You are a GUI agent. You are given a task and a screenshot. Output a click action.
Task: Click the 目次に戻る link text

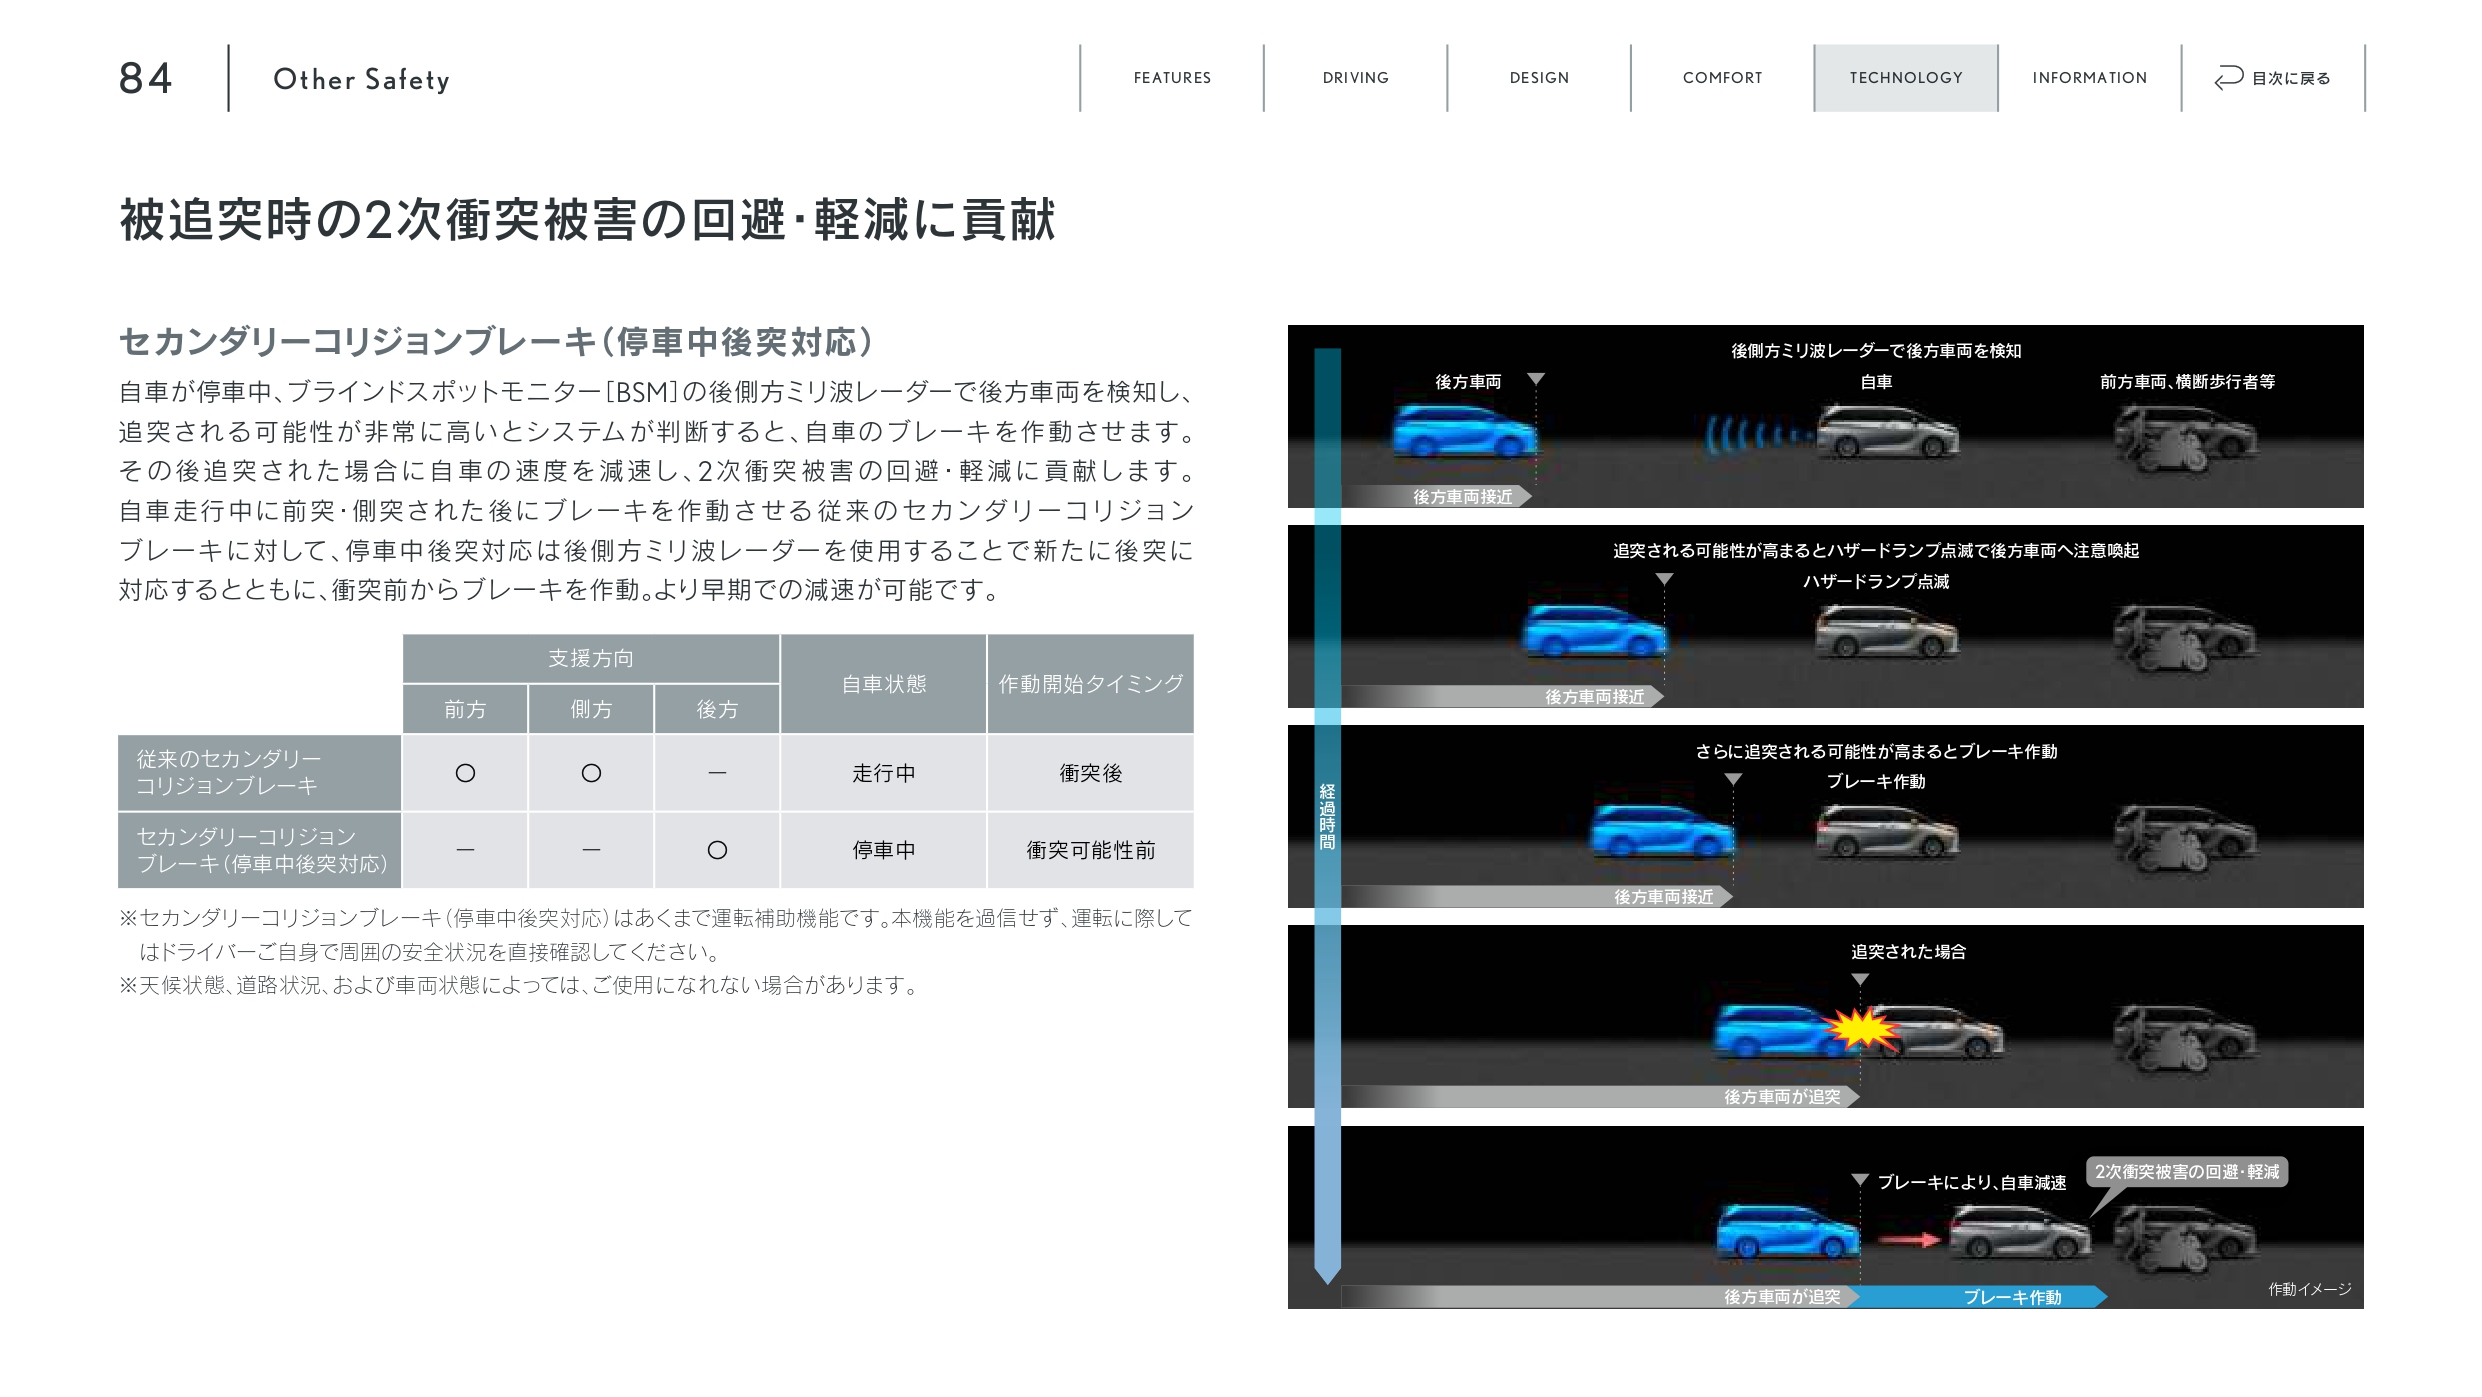(2291, 79)
